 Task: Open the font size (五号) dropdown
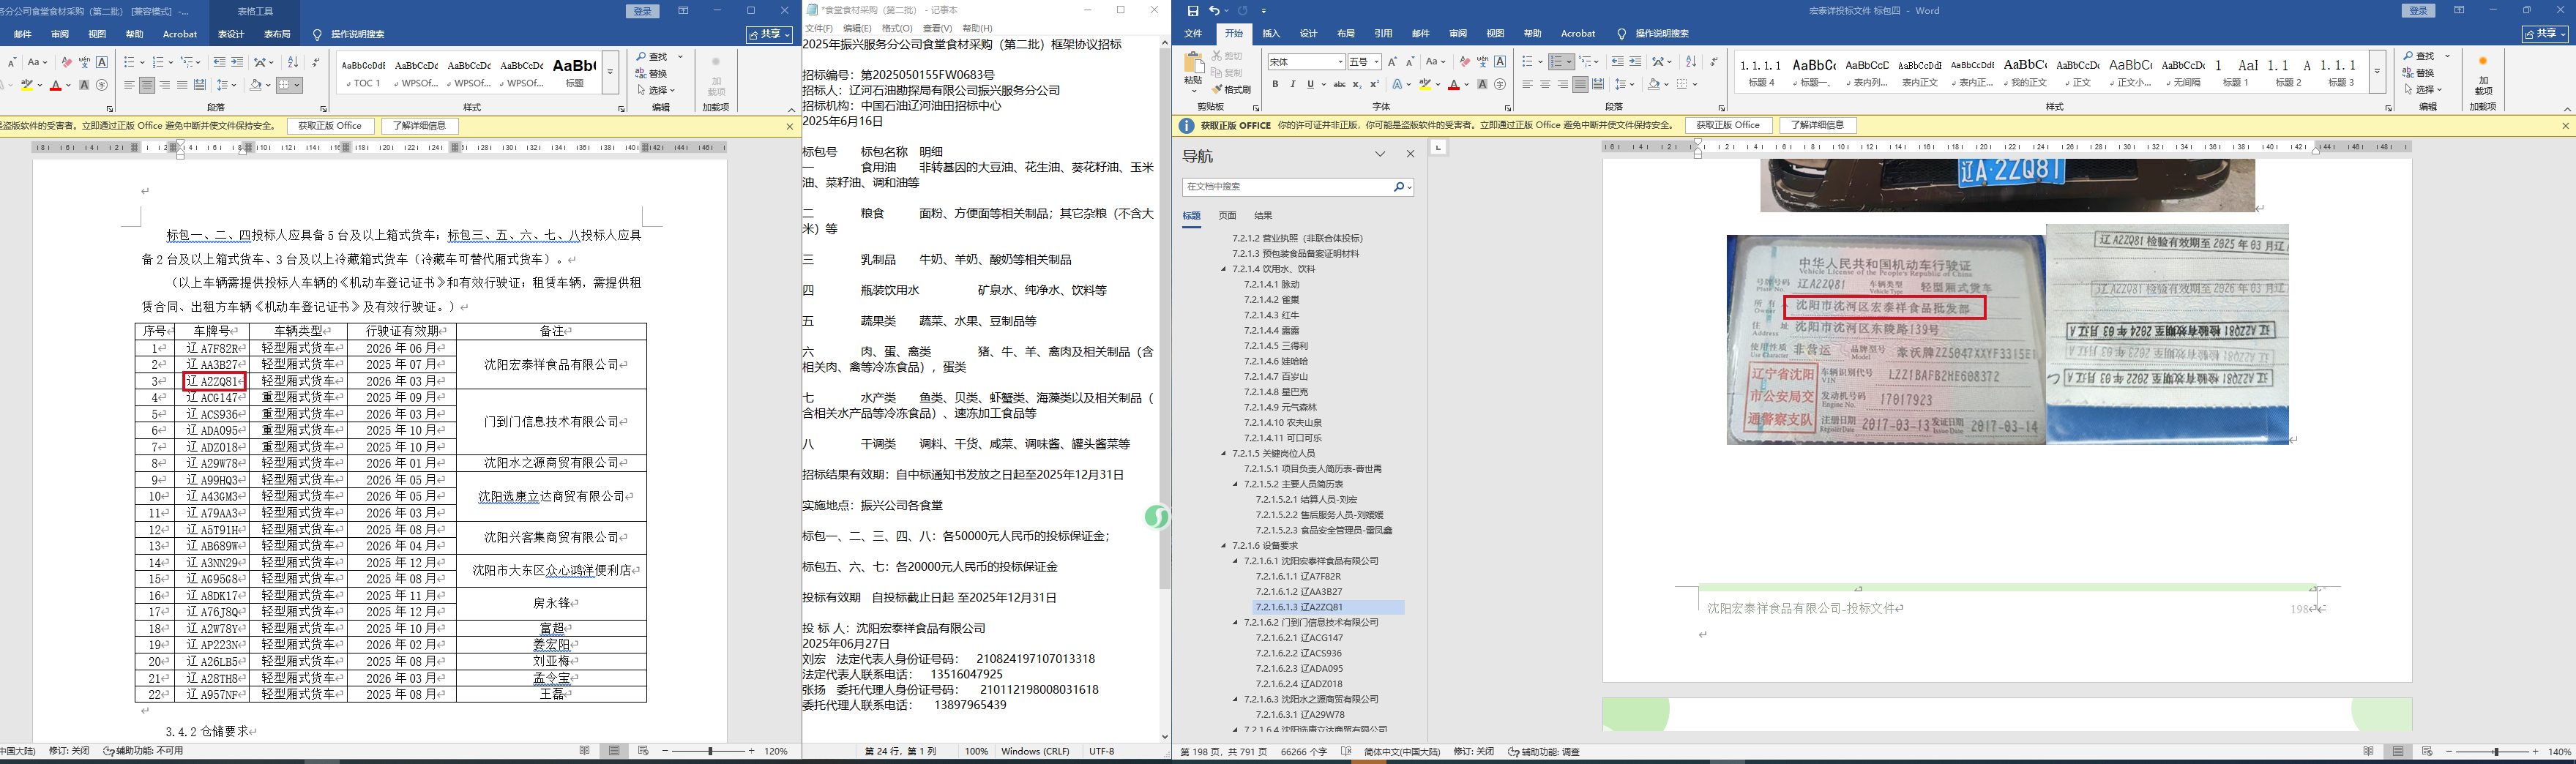click(1376, 62)
